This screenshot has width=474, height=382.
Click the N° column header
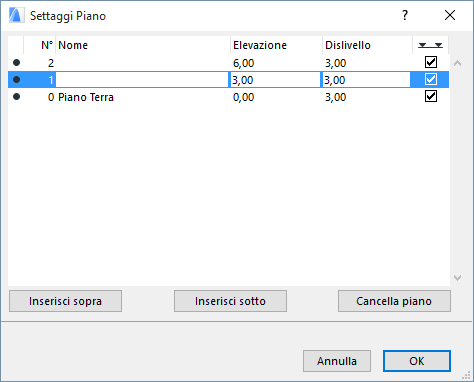(x=40, y=45)
